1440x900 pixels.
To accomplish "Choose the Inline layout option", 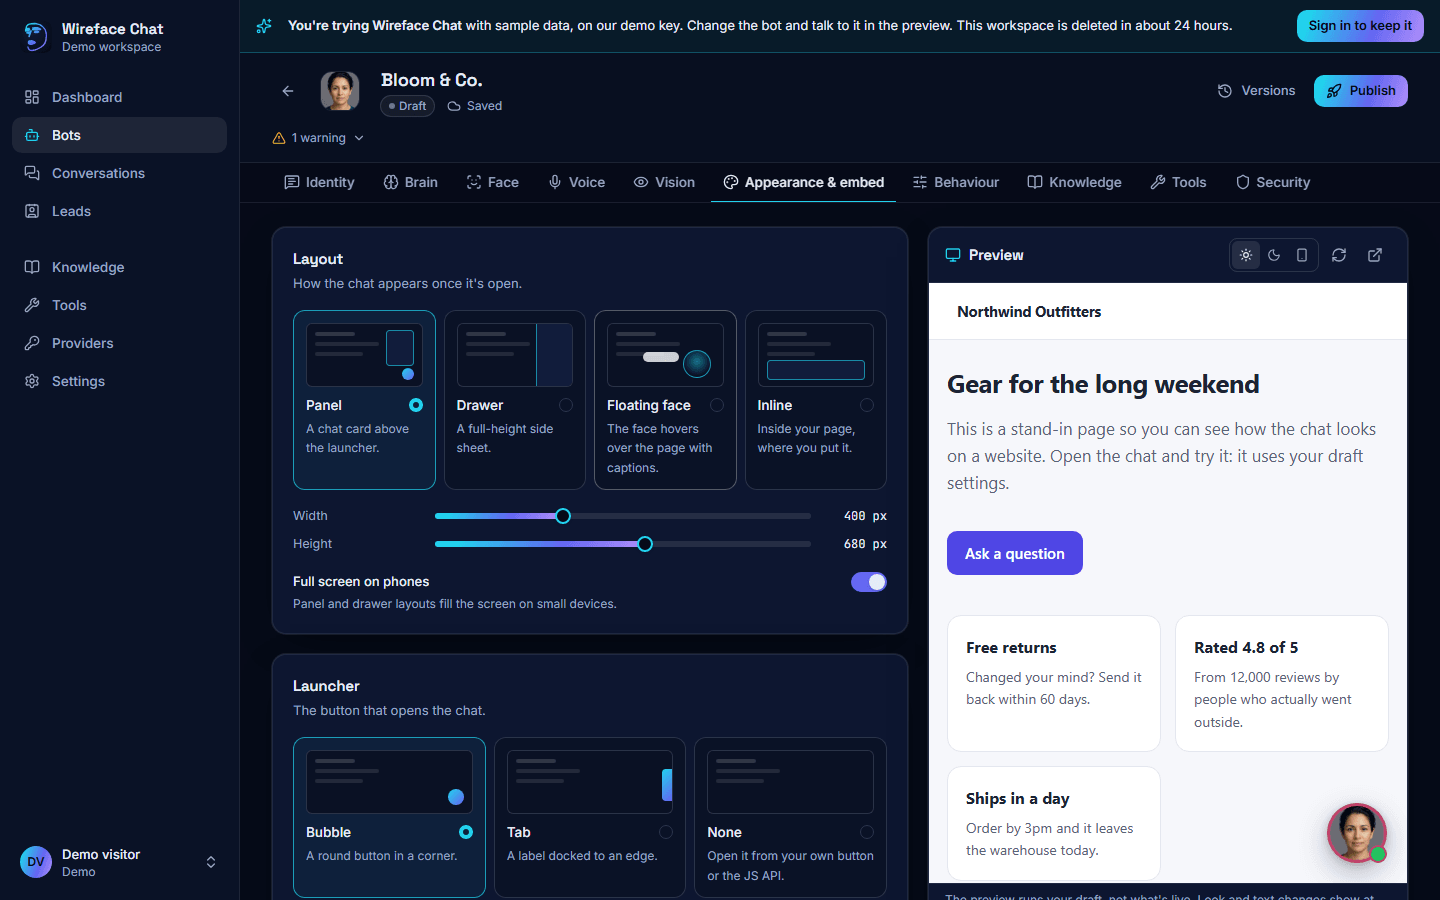I will (x=816, y=400).
